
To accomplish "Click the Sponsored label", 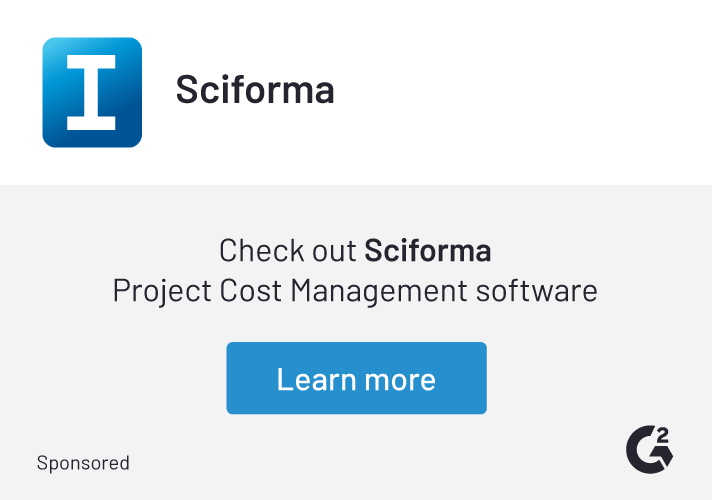I will [x=83, y=463].
